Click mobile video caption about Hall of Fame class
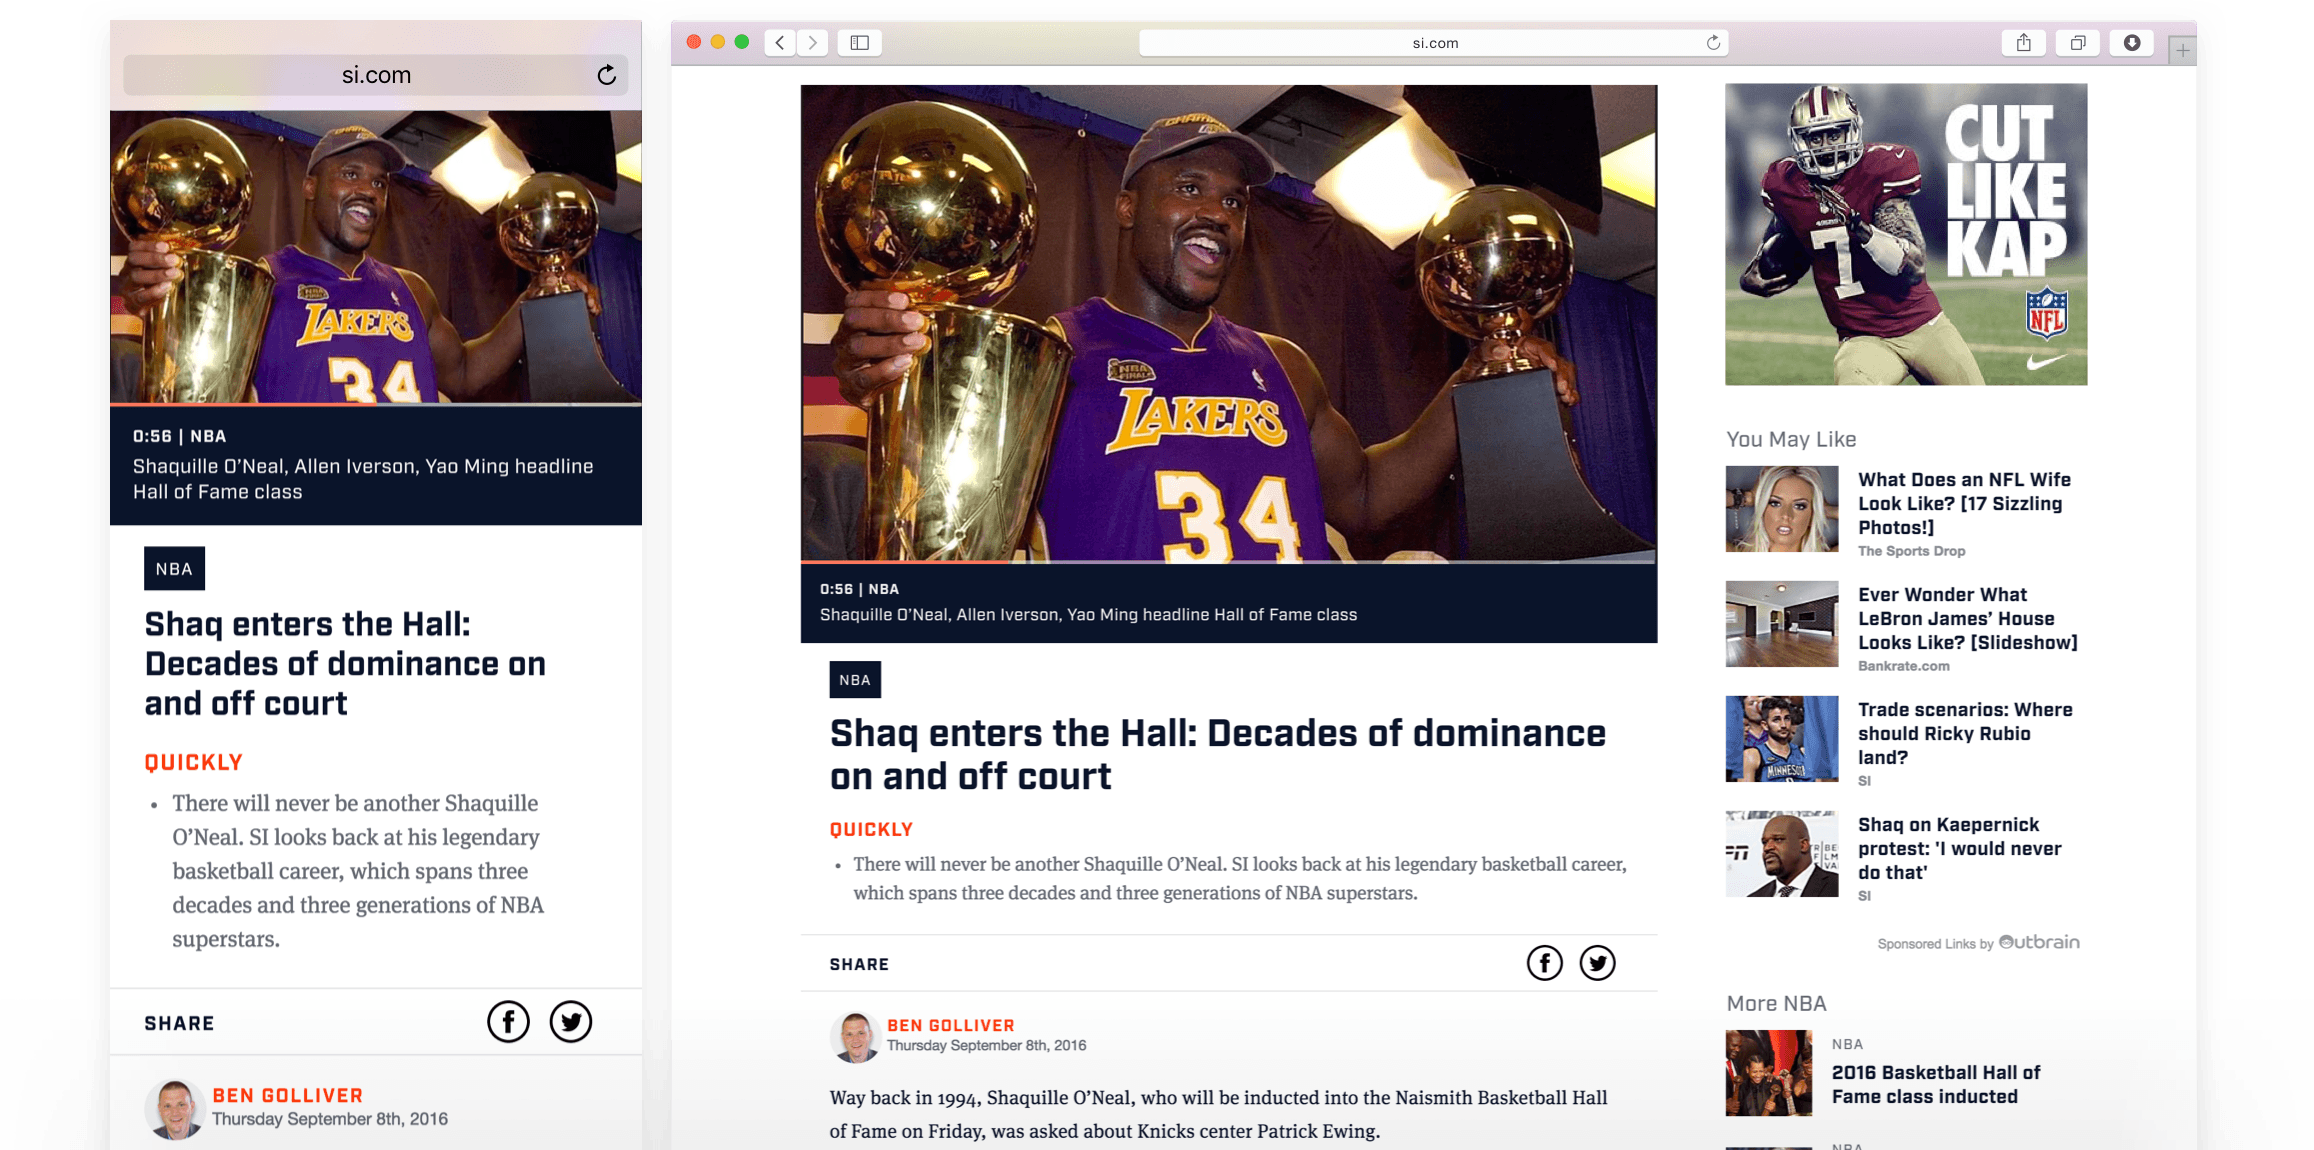The height and width of the screenshot is (1150, 2314). pos(363,479)
